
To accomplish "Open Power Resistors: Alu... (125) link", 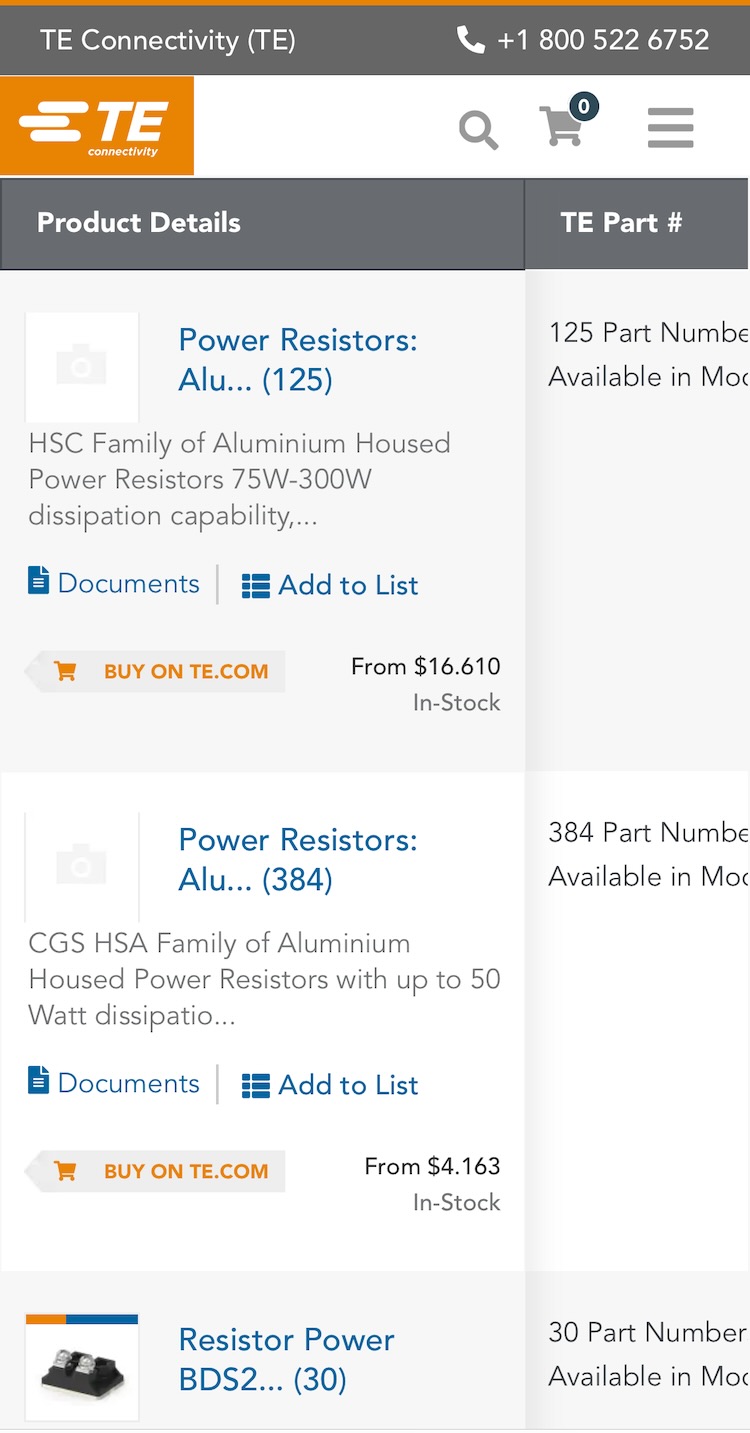I will (x=297, y=360).
